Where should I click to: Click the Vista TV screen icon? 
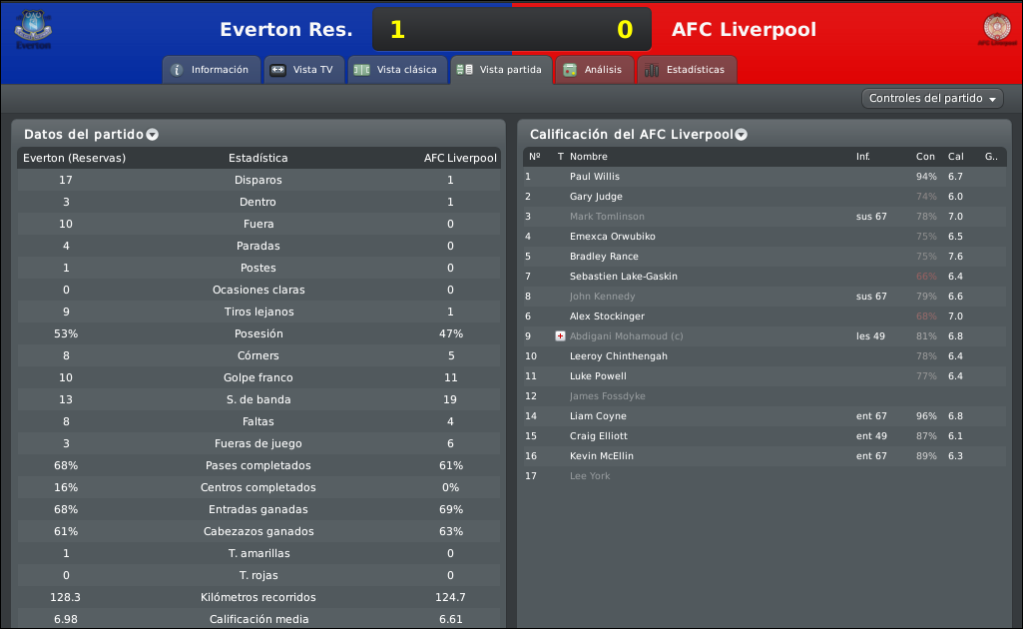point(278,70)
